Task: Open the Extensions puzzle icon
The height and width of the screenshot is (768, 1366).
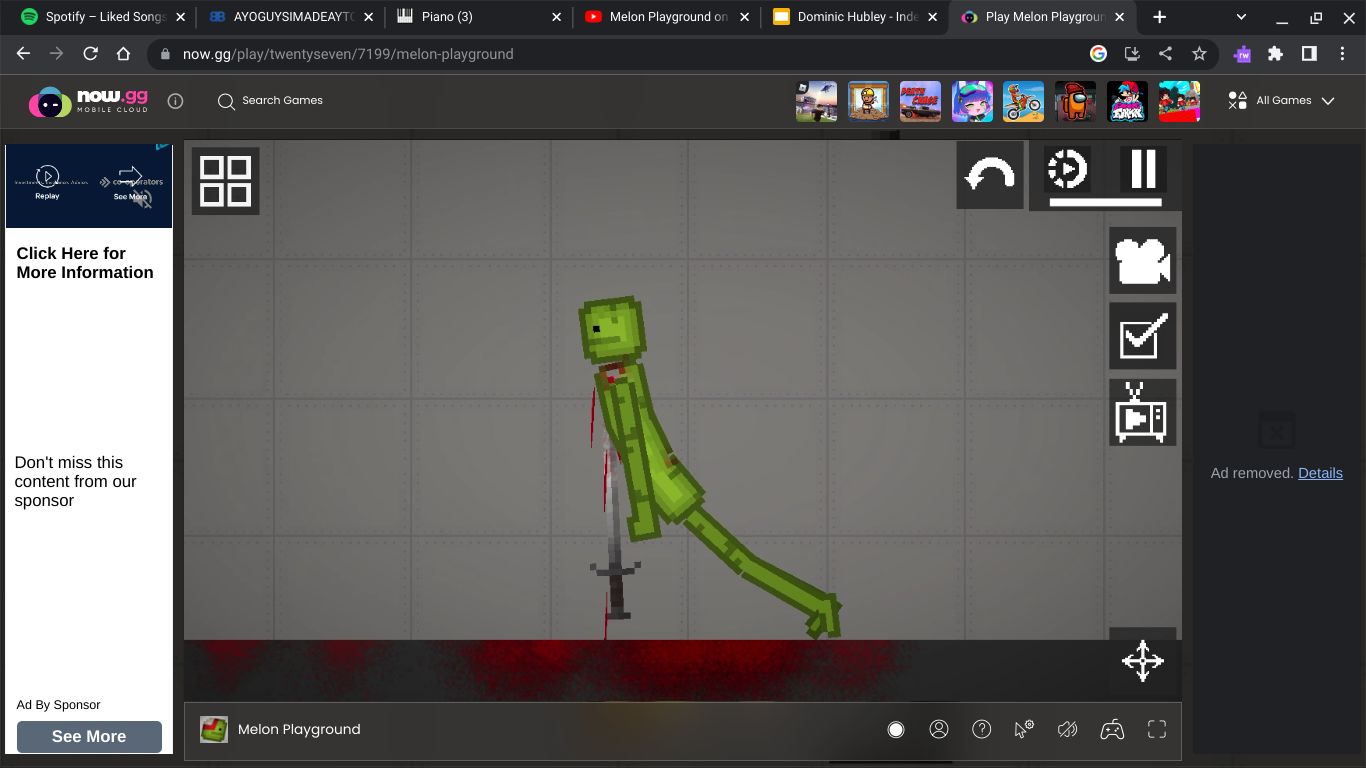Action: click(x=1275, y=54)
